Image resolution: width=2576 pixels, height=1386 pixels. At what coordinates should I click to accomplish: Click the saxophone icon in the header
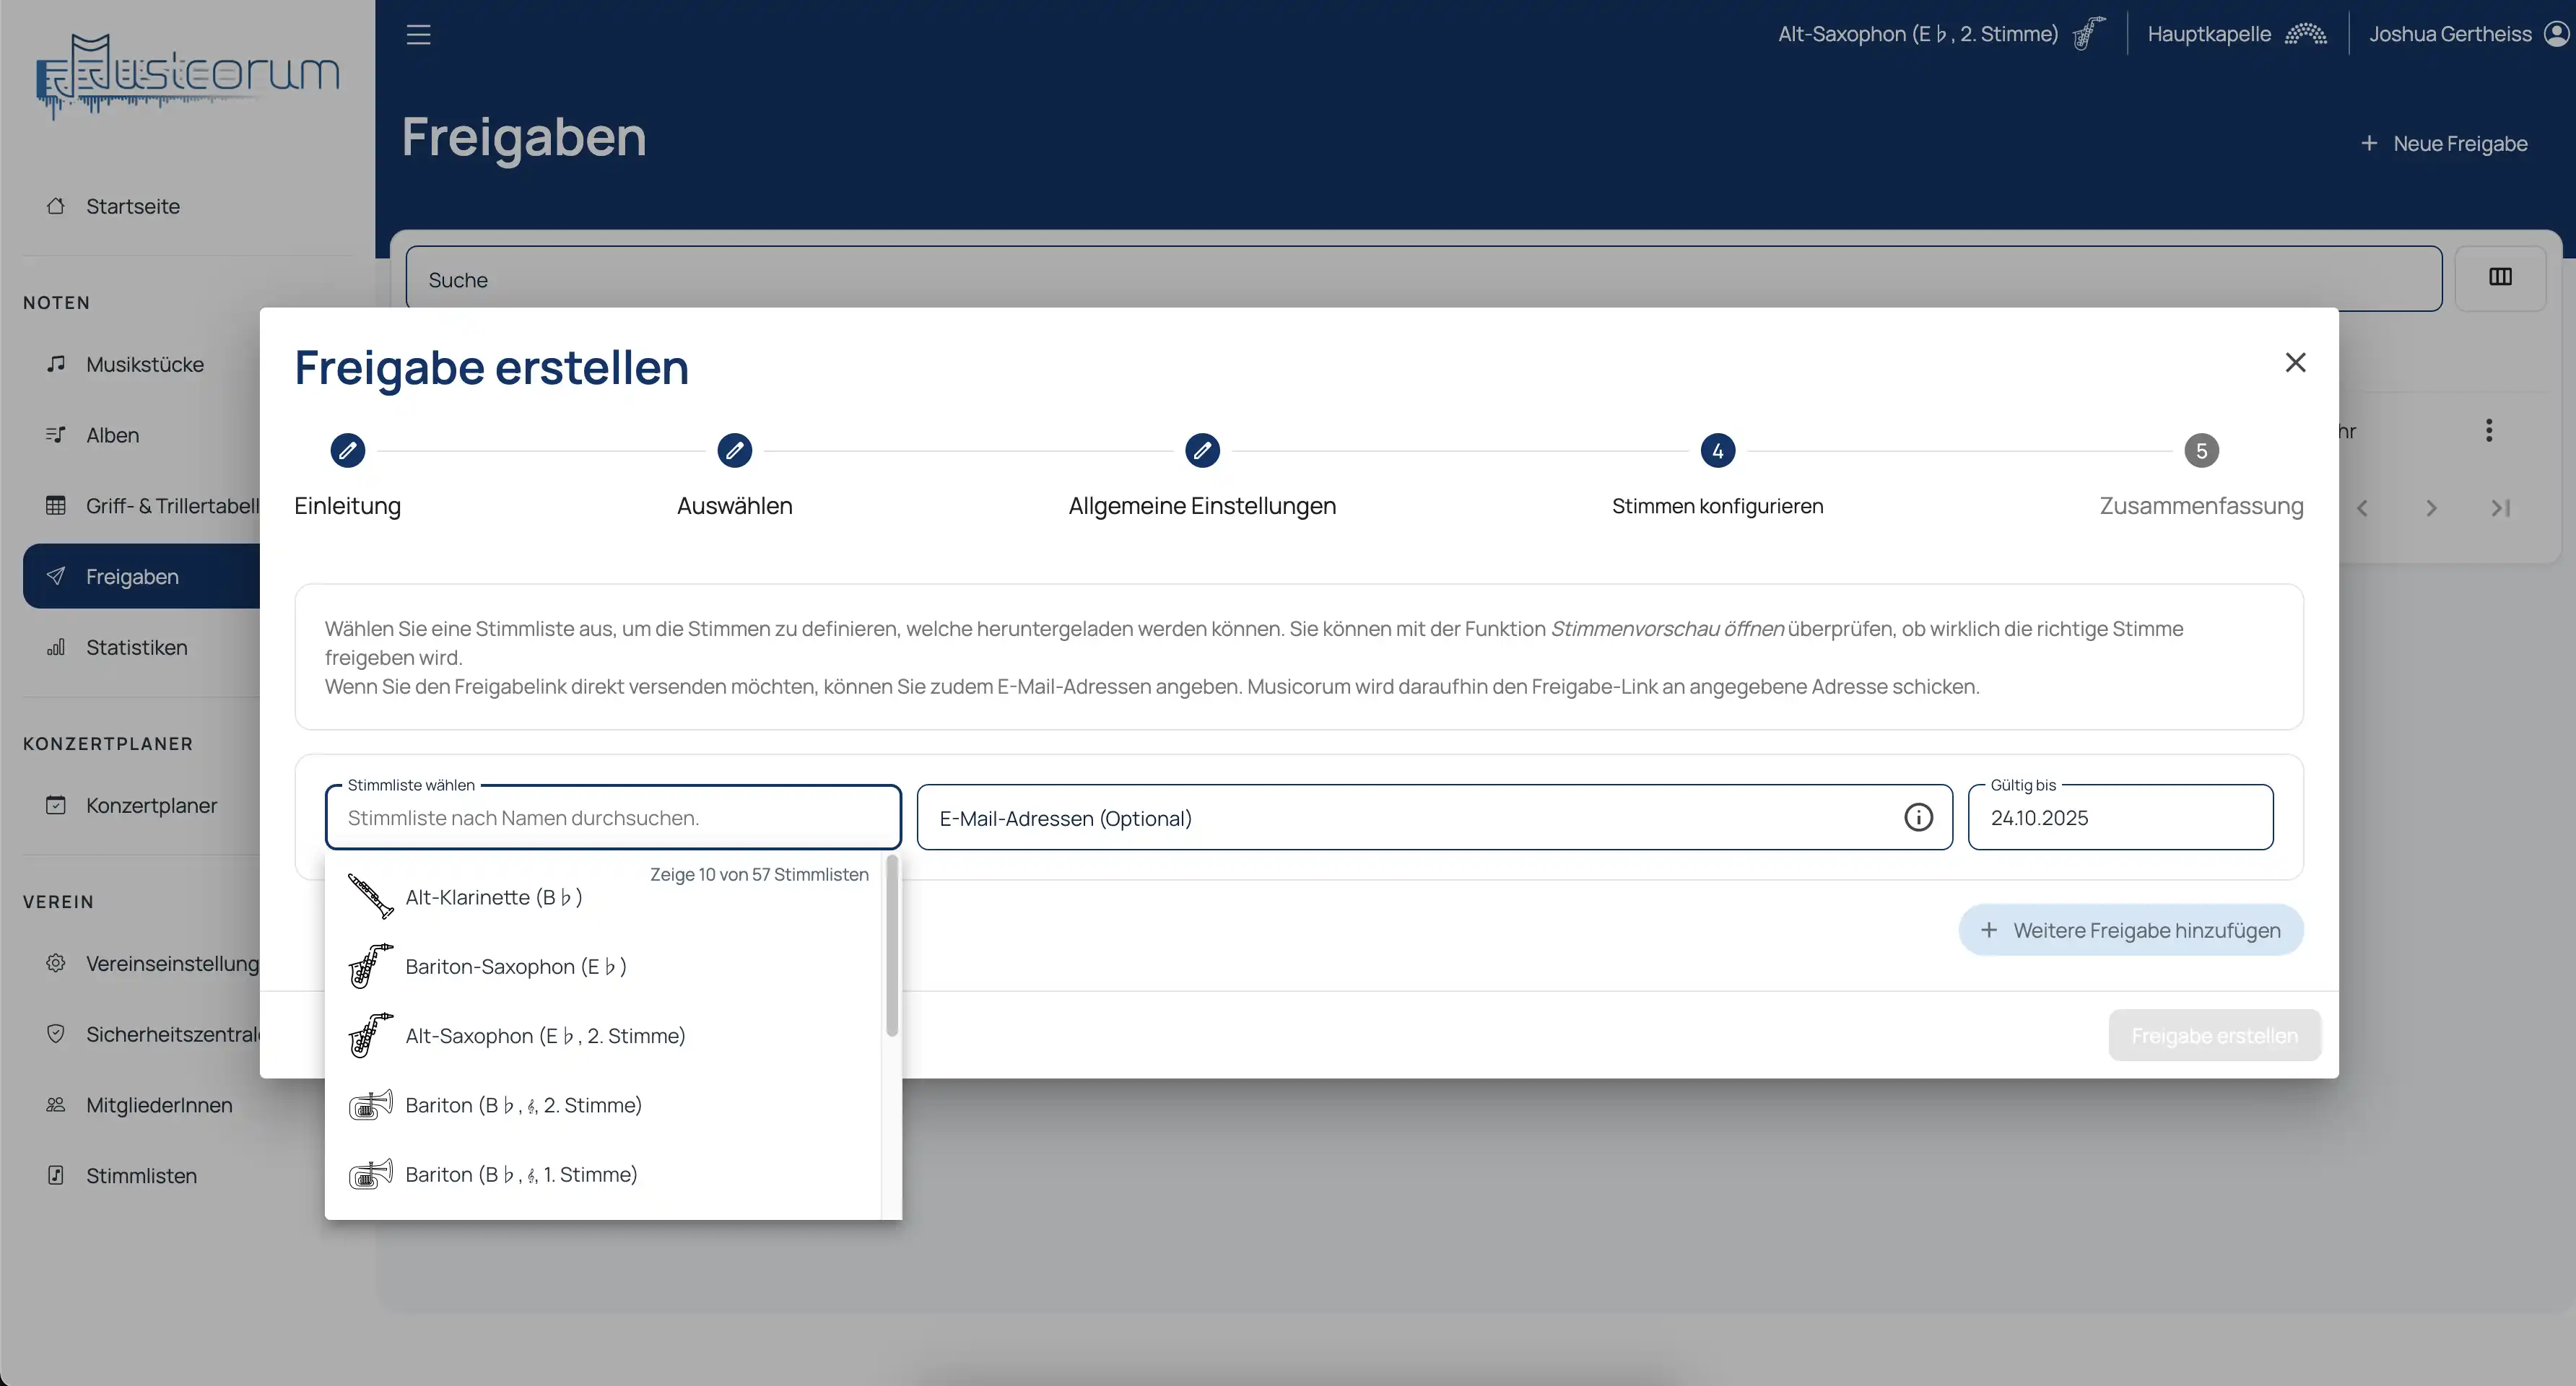pos(2088,34)
